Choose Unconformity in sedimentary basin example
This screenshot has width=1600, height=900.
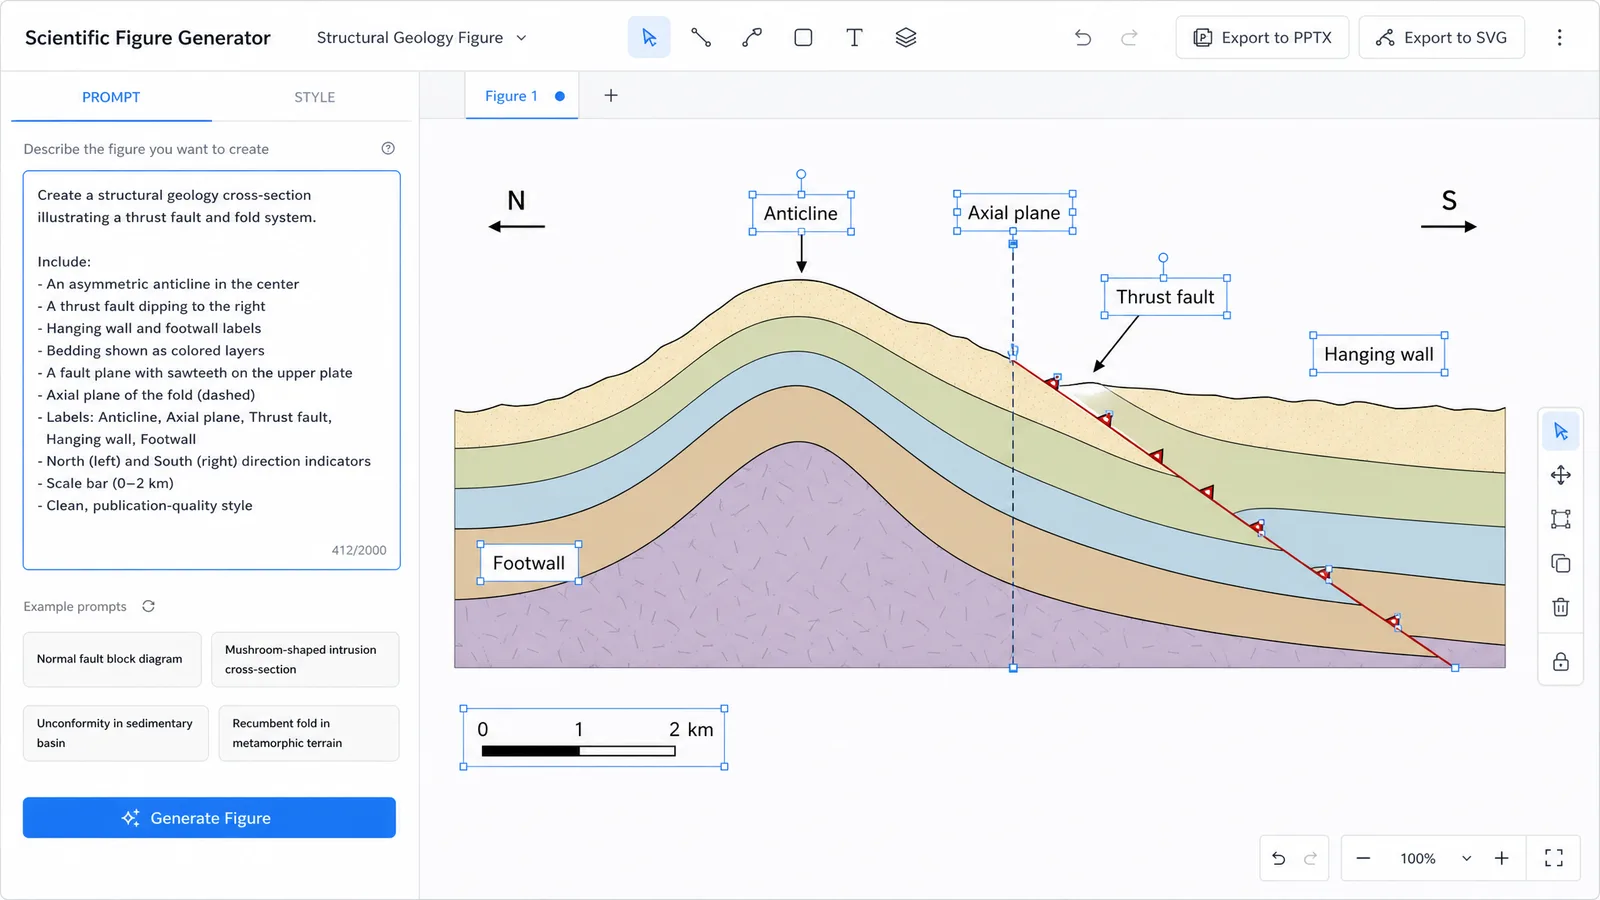pos(116,733)
